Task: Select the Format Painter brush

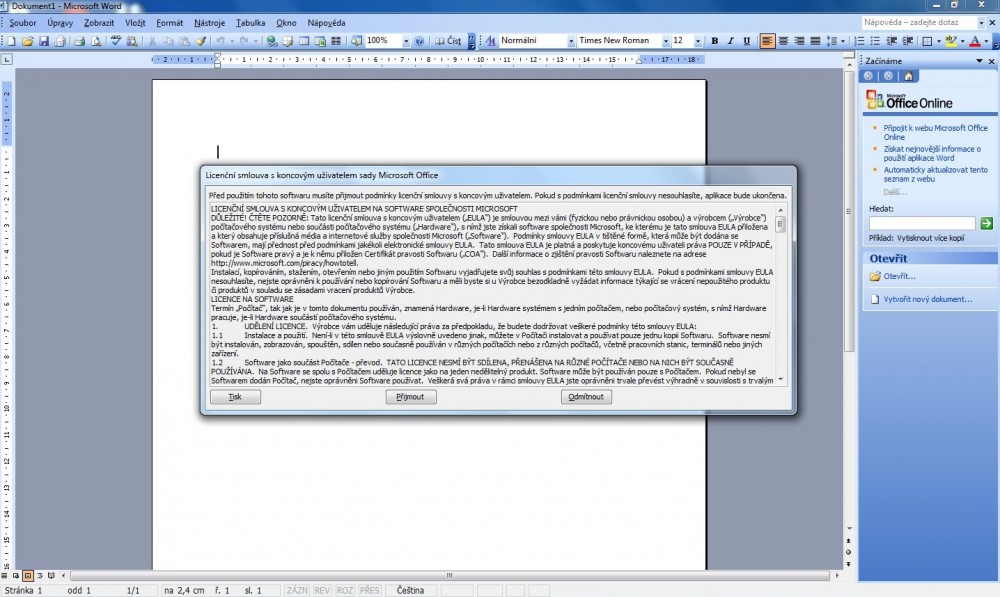Action: 201,41
